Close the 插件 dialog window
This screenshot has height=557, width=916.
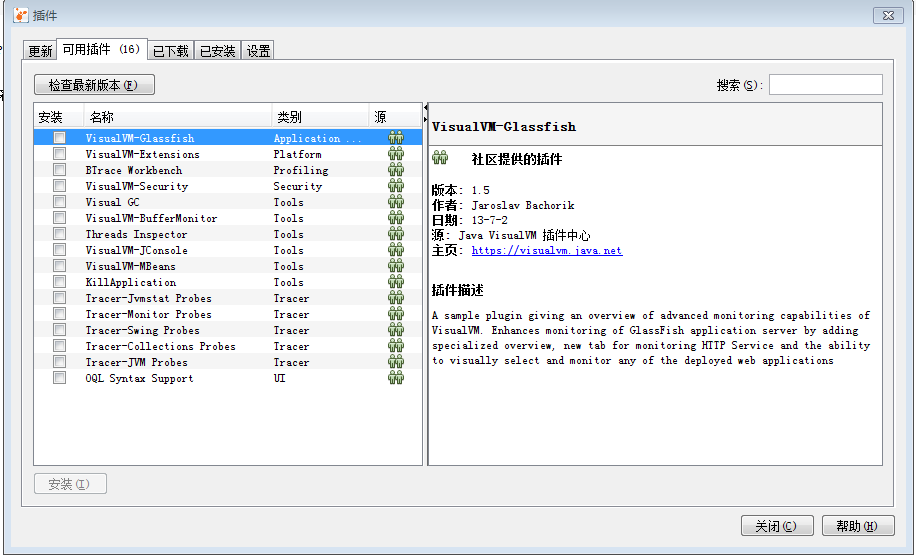coord(888,15)
